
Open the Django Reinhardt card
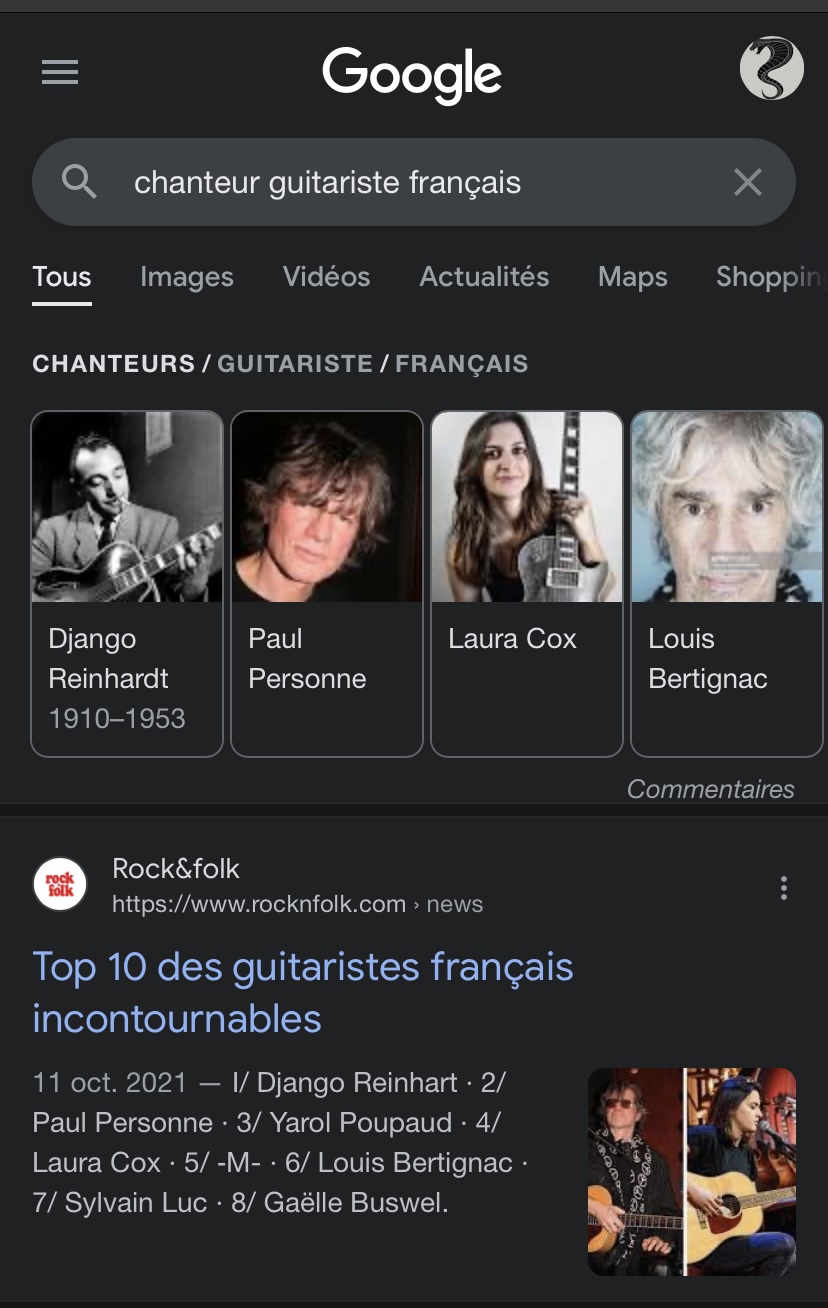click(127, 583)
